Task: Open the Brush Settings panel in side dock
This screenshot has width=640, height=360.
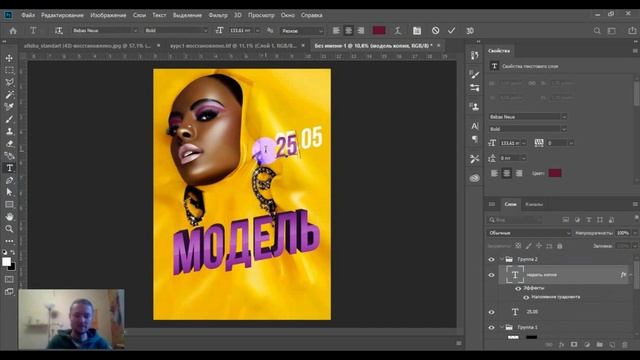Action: [x=475, y=75]
